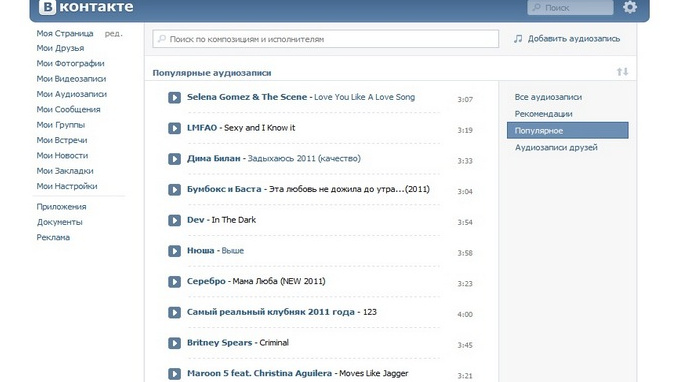The width and height of the screenshot is (680, 382).
Task: Click artist name Серебро
Action: point(206,281)
